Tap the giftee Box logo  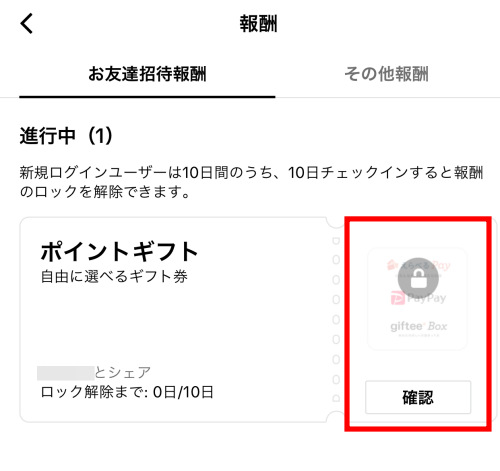(418, 326)
